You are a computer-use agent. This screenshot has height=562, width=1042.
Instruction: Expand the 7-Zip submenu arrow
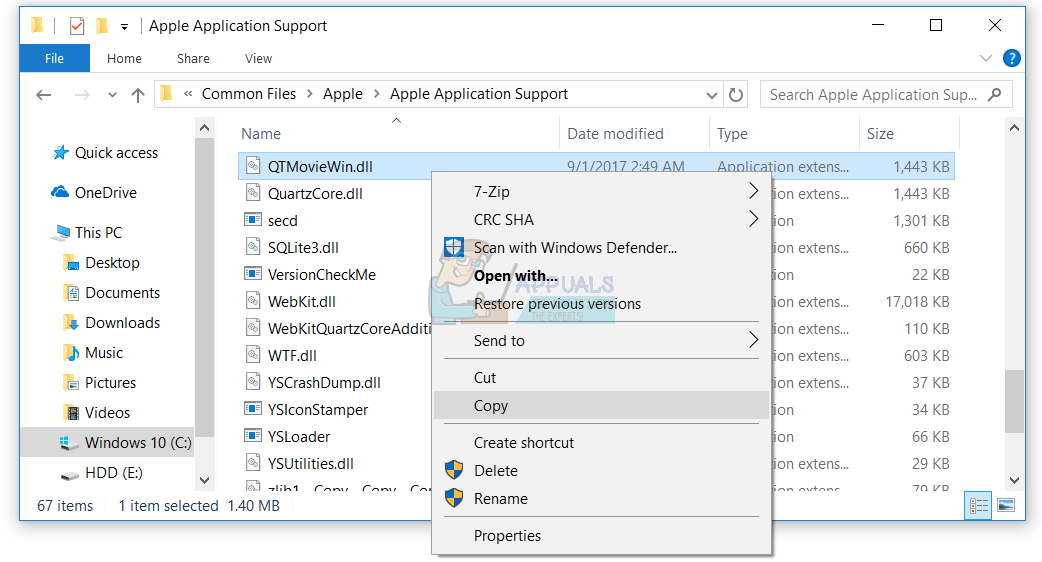(x=754, y=191)
